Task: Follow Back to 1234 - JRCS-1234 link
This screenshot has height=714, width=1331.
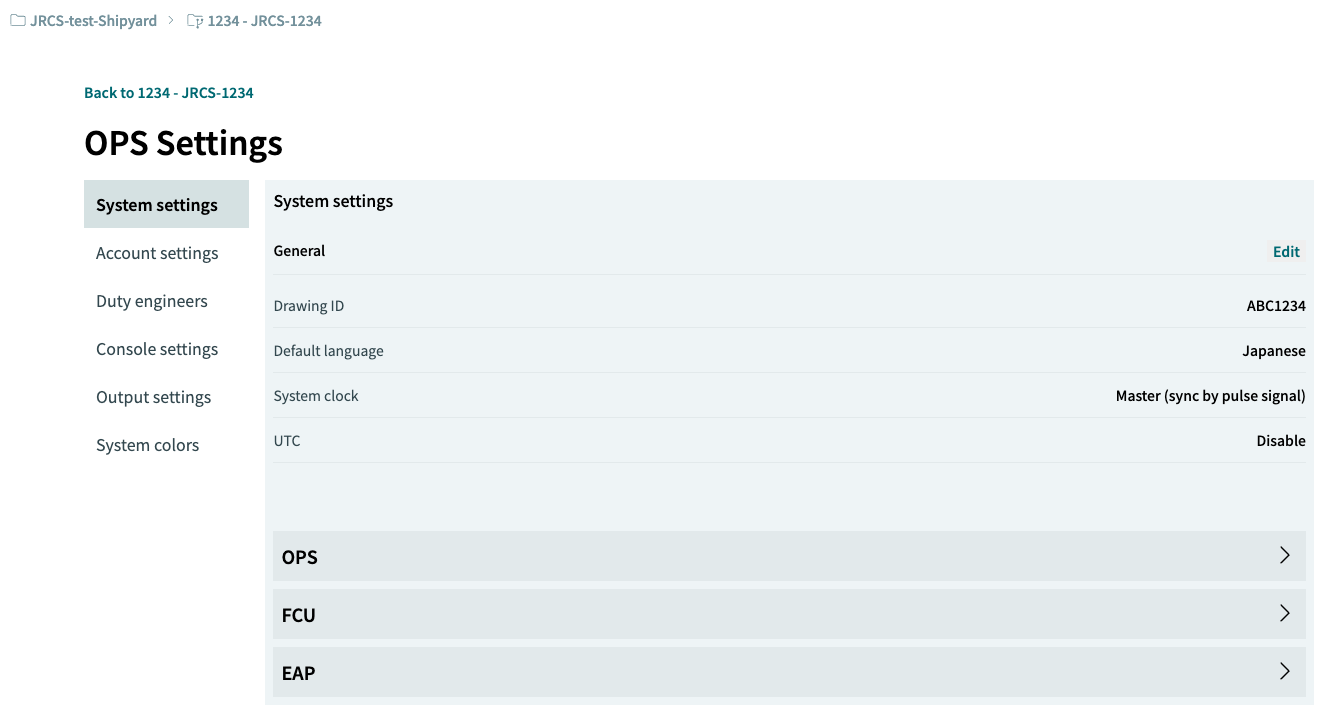Action: click(x=169, y=93)
